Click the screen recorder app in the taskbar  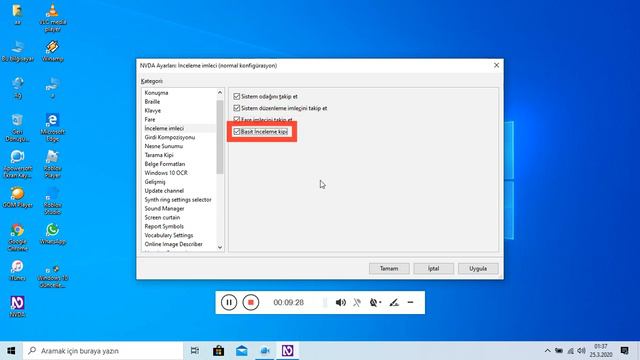(x=264, y=351)
